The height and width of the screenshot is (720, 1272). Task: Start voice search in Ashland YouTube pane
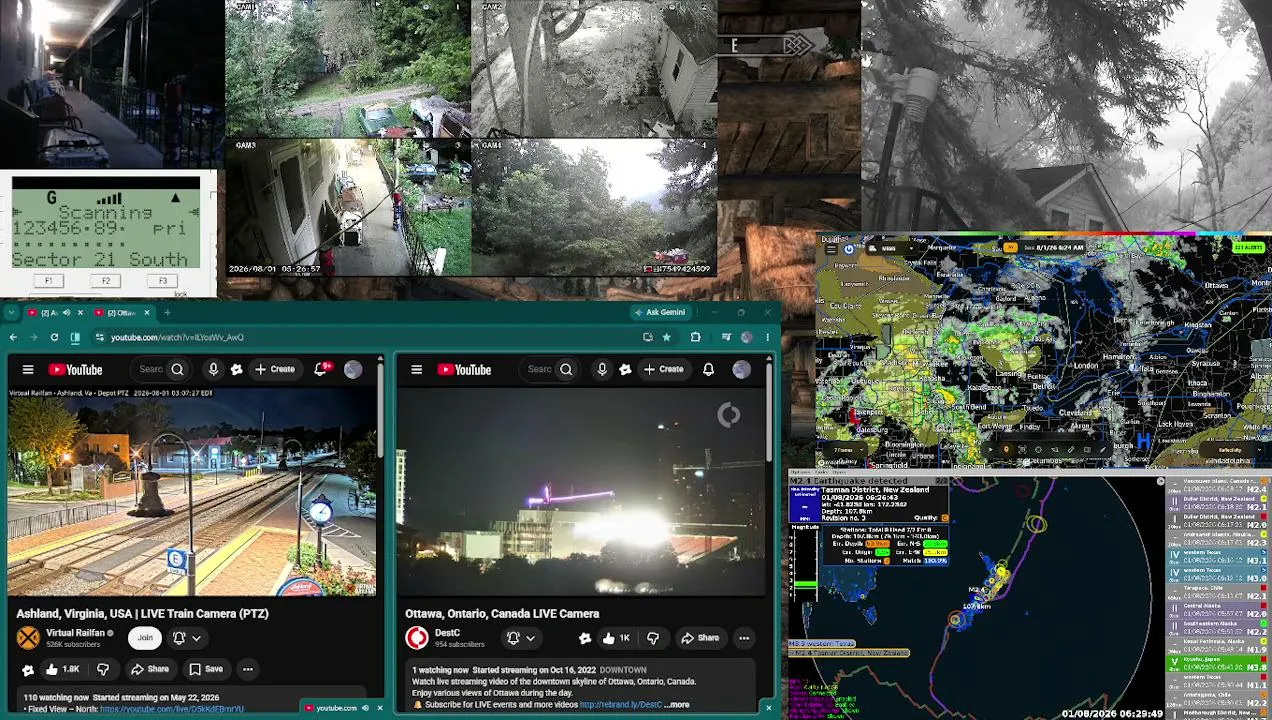213,370
